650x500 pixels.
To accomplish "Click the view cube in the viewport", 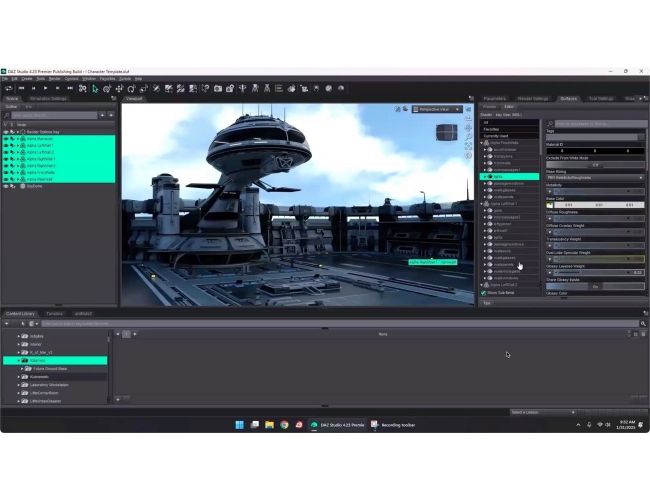I will click(x=445, y=131).
